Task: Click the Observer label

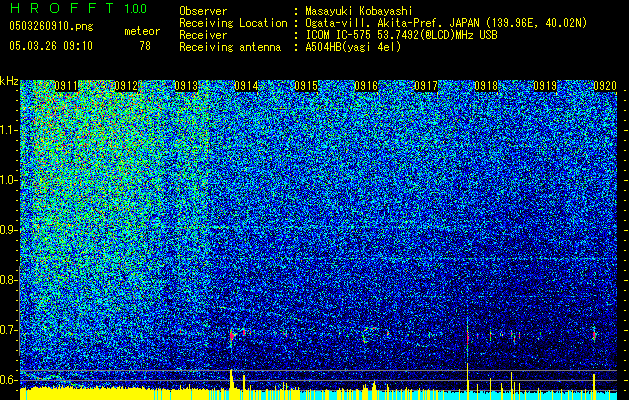Action: pos(203,11)
